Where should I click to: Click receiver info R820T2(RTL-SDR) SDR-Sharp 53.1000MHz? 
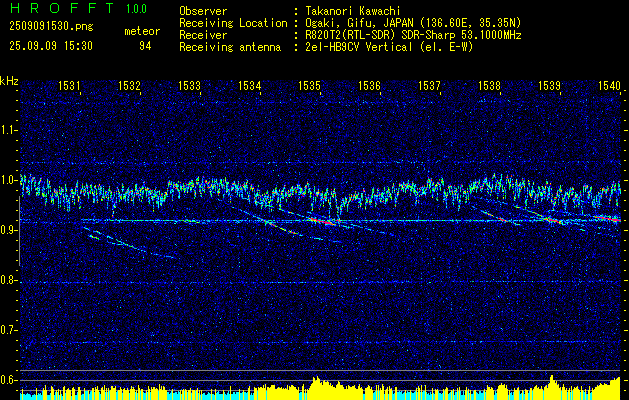413,35
